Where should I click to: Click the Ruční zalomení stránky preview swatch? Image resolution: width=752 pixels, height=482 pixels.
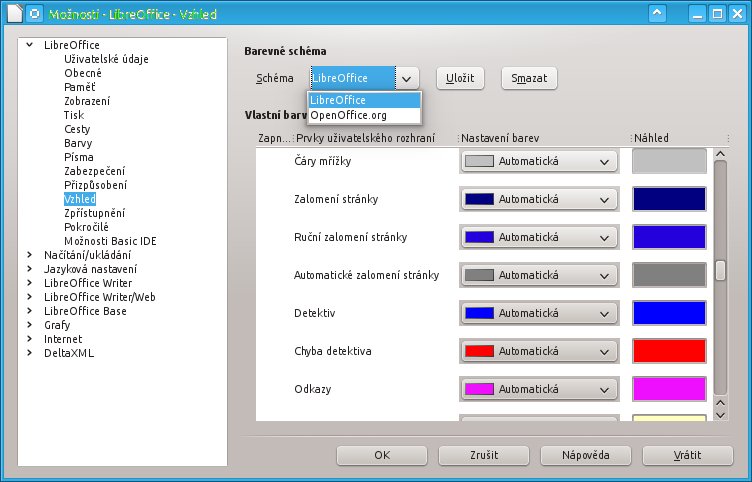pos(669,237)
